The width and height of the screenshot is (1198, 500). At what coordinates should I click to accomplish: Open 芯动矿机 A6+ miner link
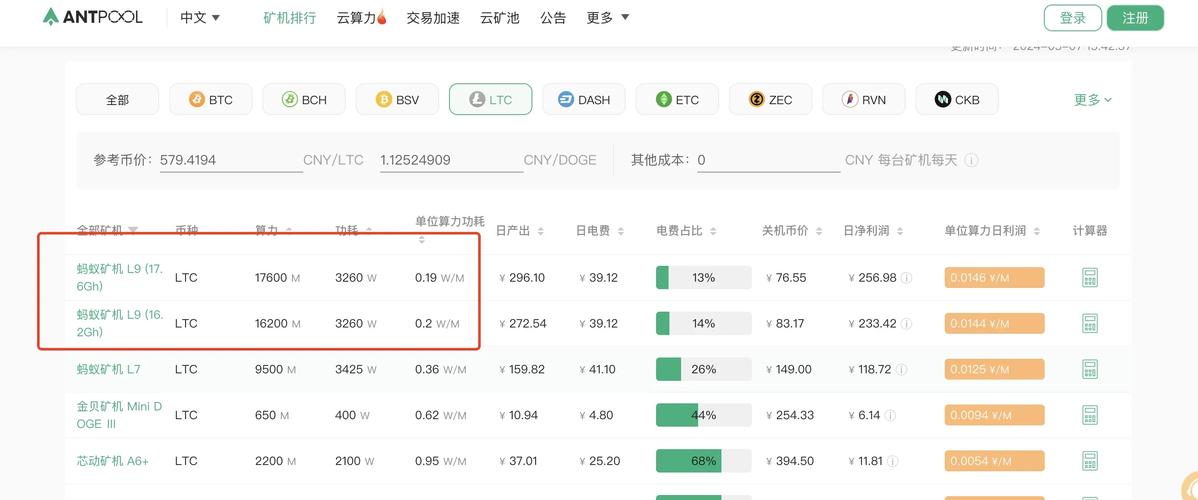pos(112,461)
